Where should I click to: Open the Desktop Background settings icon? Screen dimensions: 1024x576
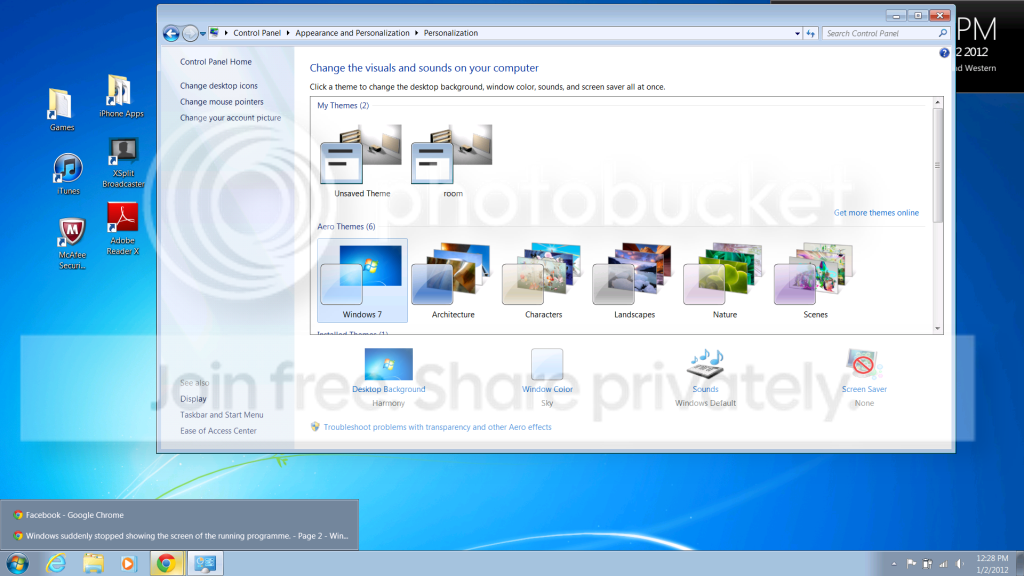click(x=389, y=364)
